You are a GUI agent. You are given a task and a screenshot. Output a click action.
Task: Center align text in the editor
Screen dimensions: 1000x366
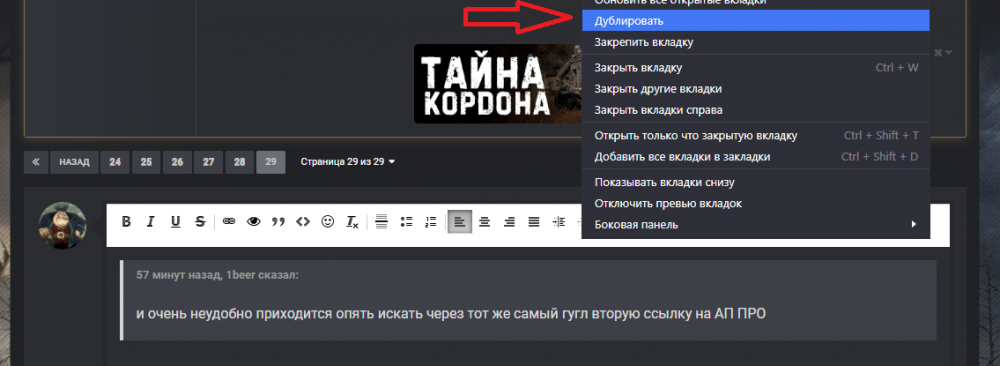(x=485, y=222)
